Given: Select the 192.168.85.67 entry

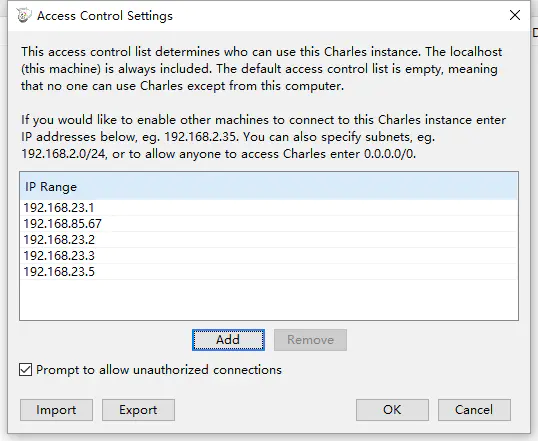Looking at the screenshot, I should [x=269, y=224].
